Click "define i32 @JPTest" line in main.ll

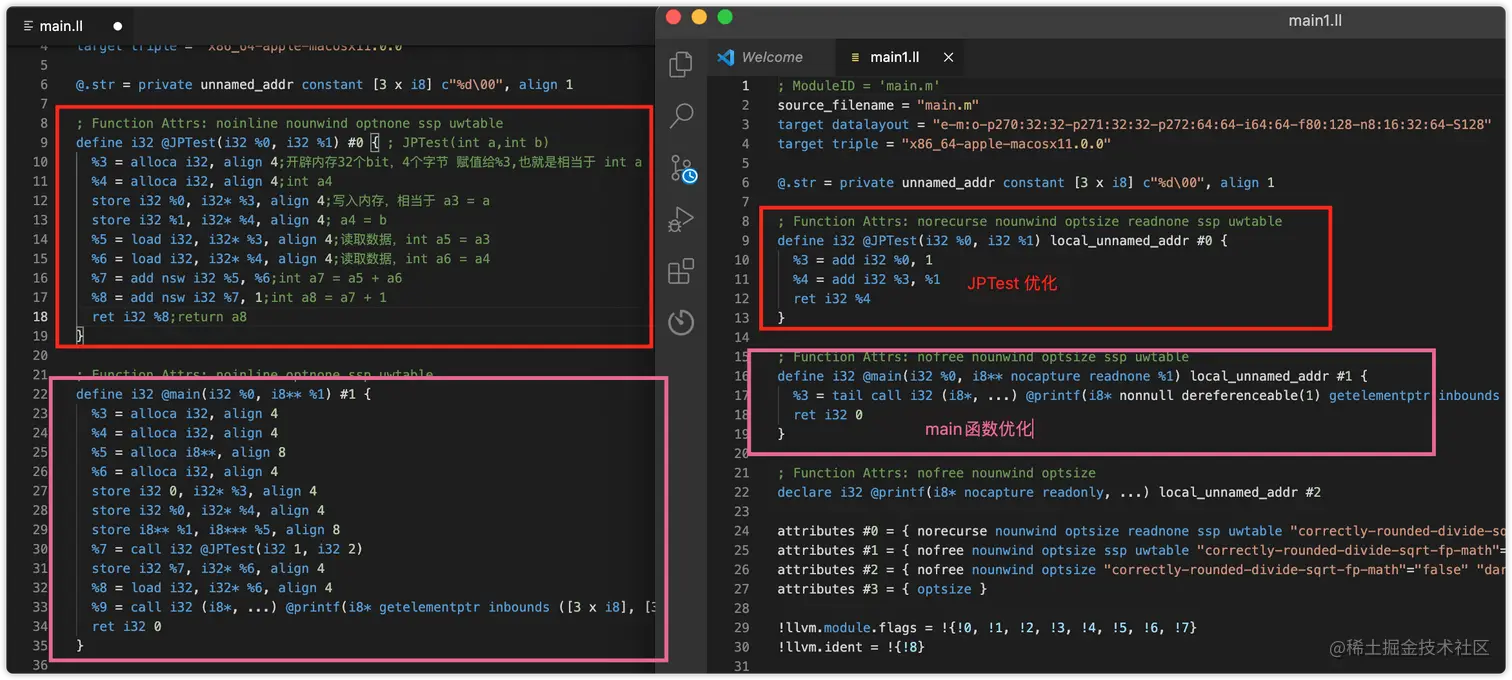[312, 142]
